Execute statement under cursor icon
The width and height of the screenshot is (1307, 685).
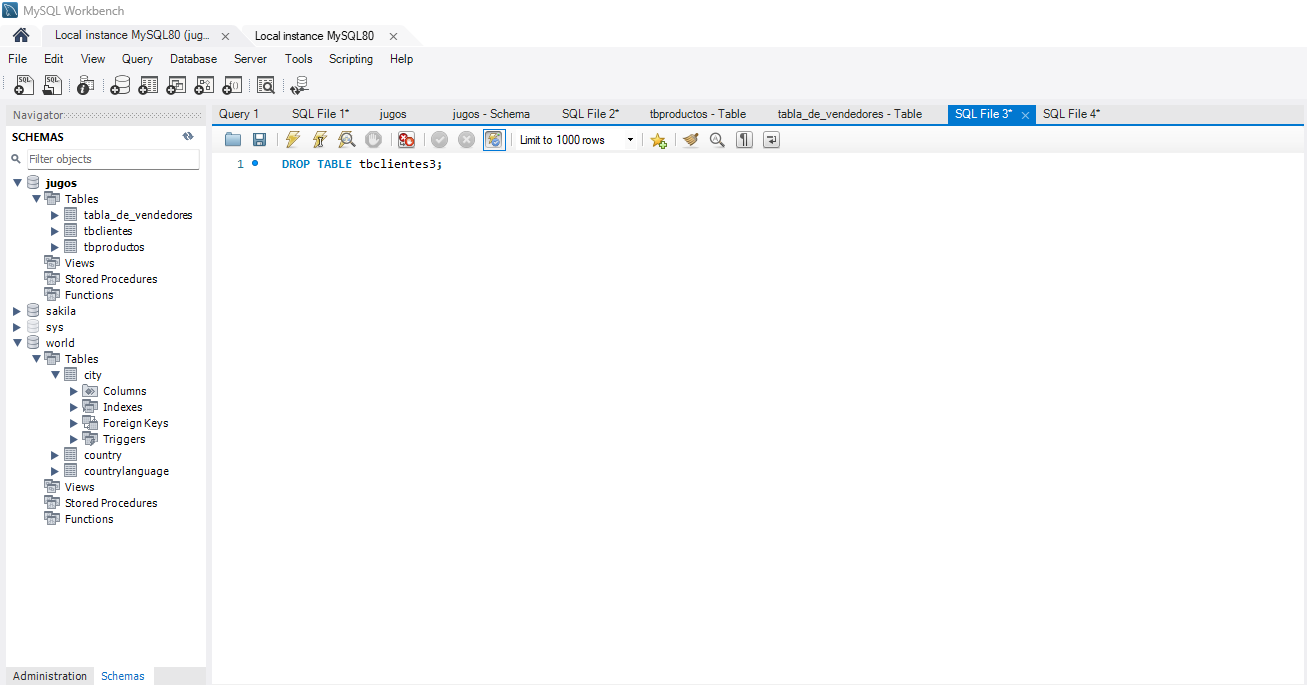[320, 140]
